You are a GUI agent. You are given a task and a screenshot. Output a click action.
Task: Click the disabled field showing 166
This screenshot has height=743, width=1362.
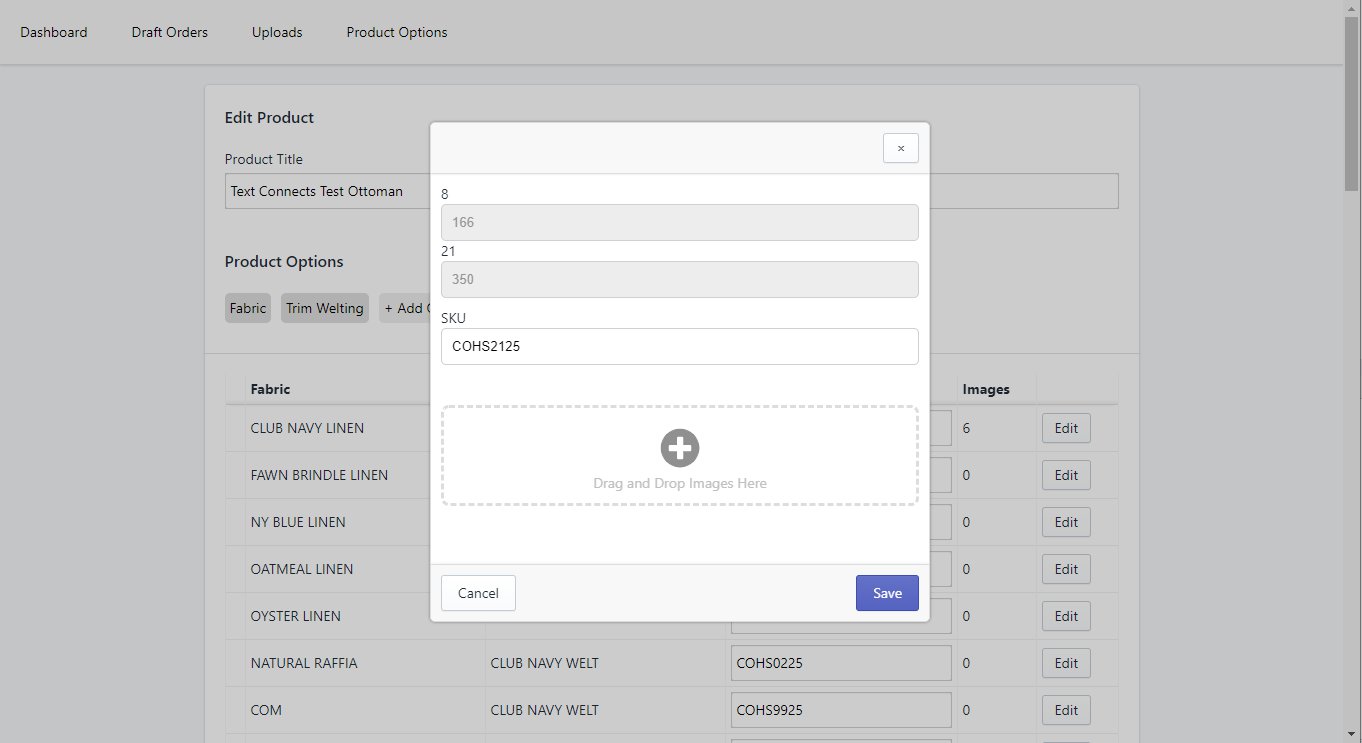[x=679, y=222]
